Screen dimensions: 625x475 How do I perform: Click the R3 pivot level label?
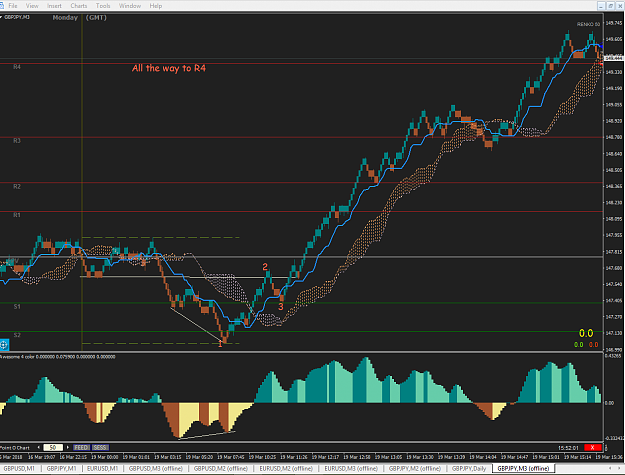click(17, 141)
